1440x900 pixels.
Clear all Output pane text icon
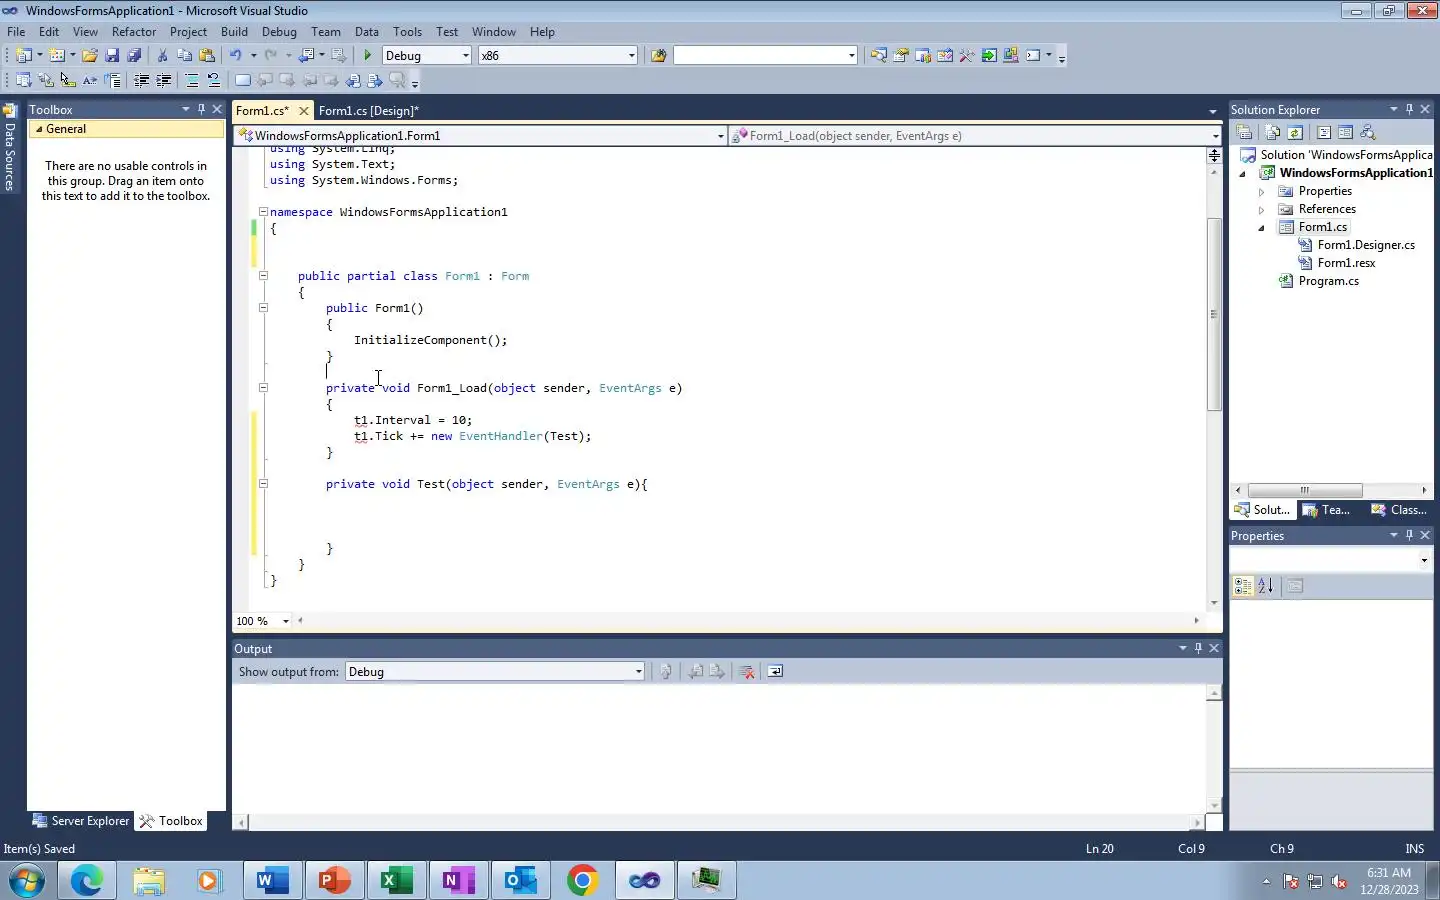coord(746,672)
